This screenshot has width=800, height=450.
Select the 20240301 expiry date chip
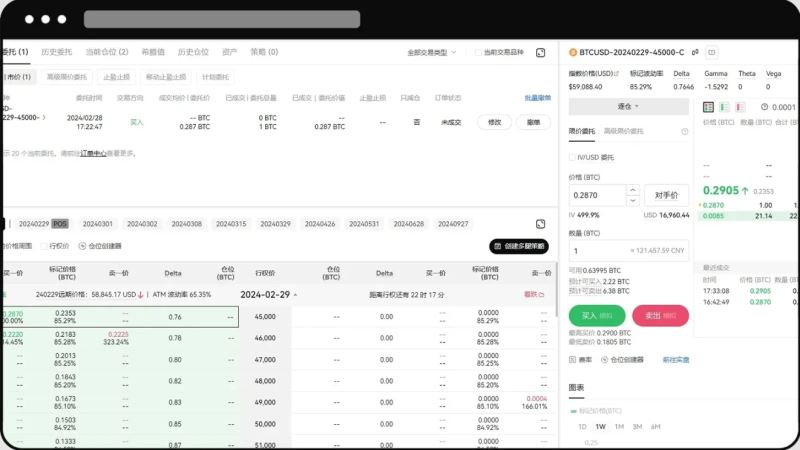point(97,224)
